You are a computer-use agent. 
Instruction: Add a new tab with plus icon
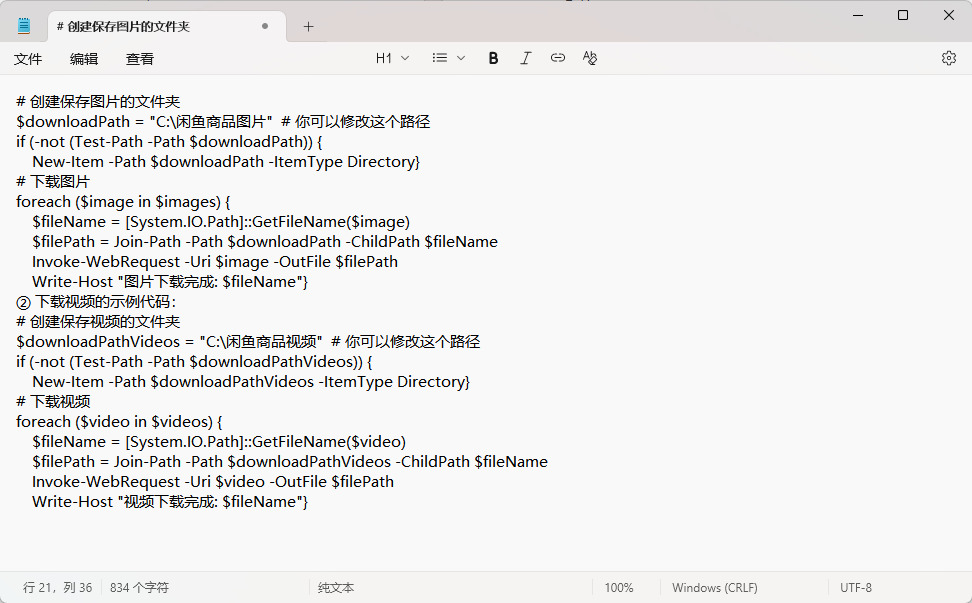click(308, 27)
